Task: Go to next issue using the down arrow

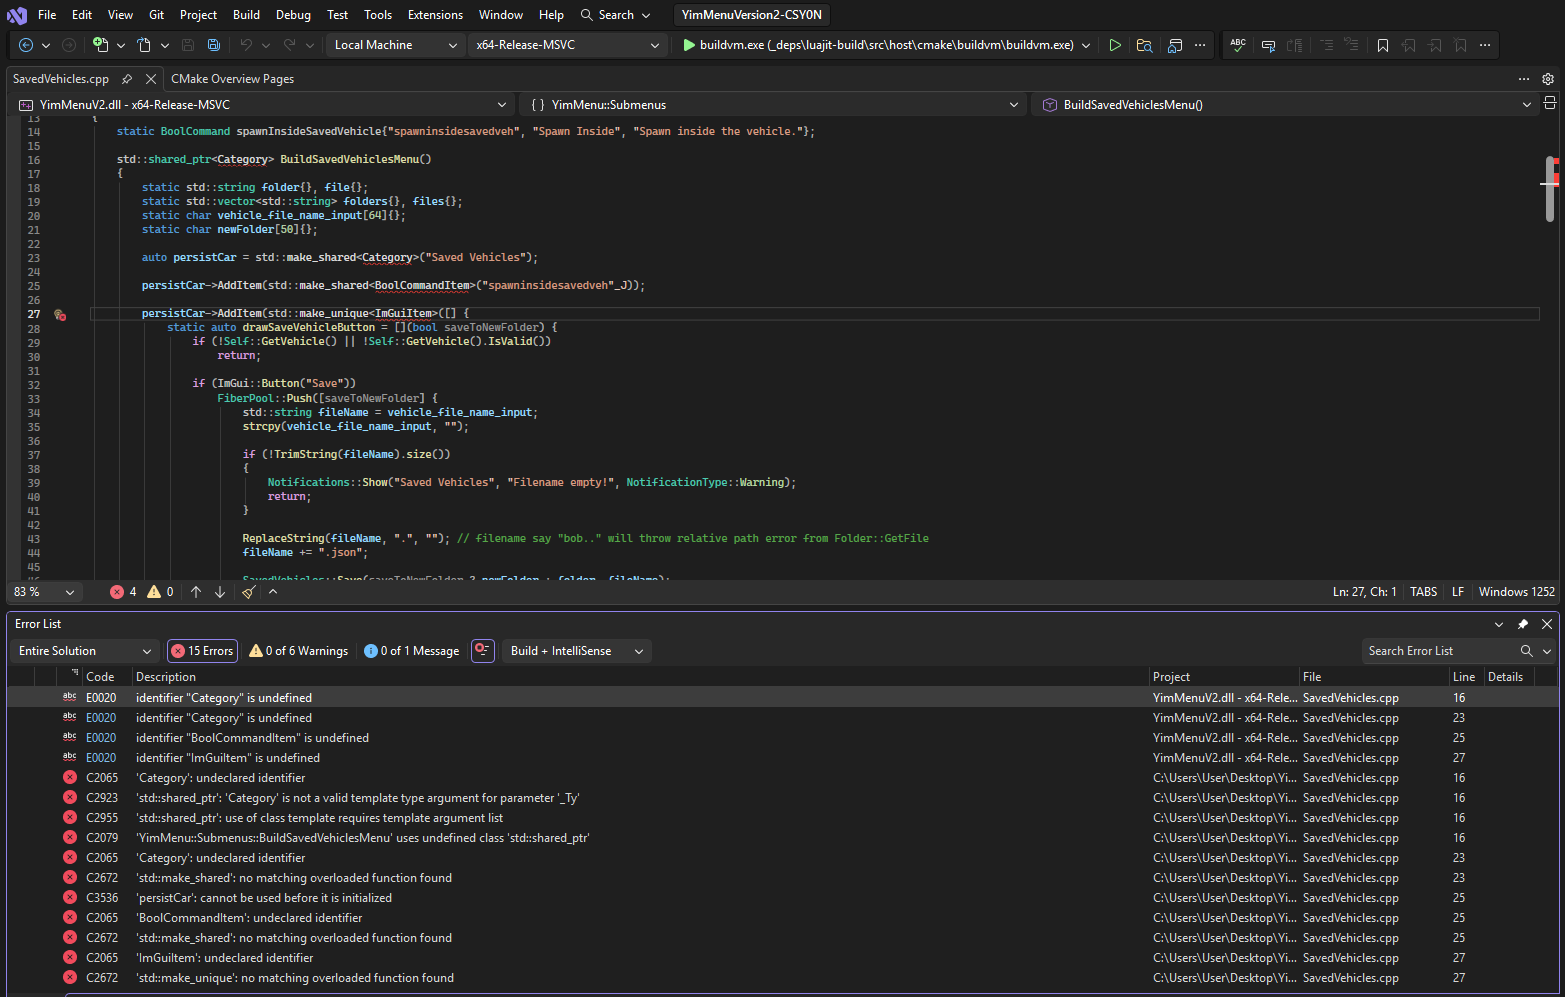Action: click(220, 592)
